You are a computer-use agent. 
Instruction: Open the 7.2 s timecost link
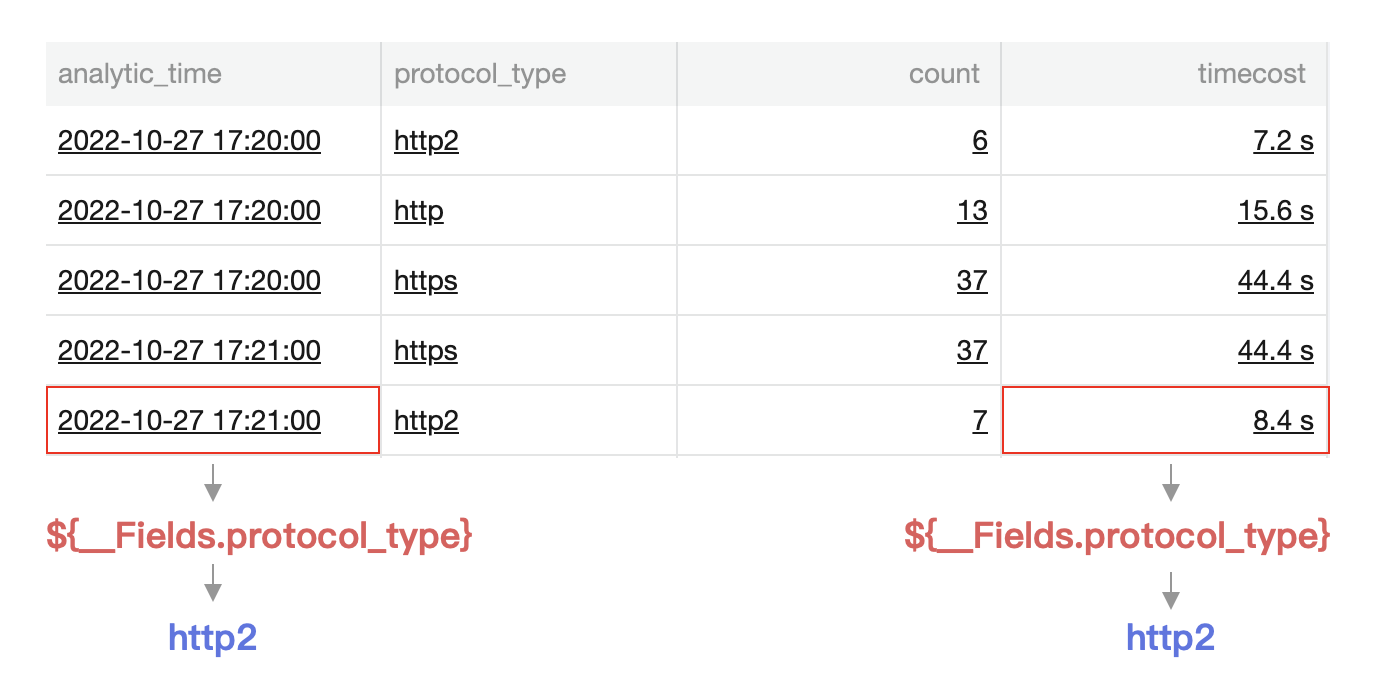pos(1283,141)
